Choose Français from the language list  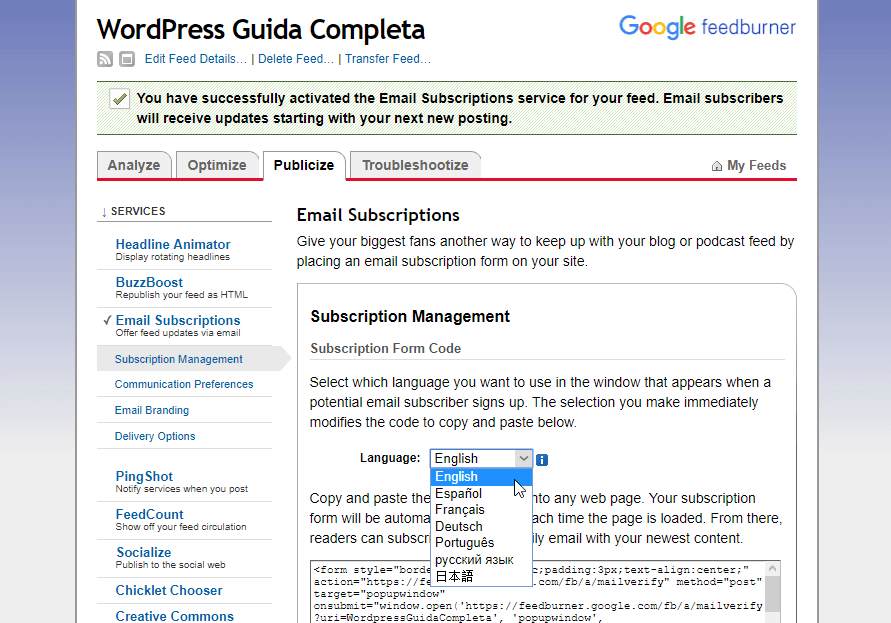tap(481, 510)
